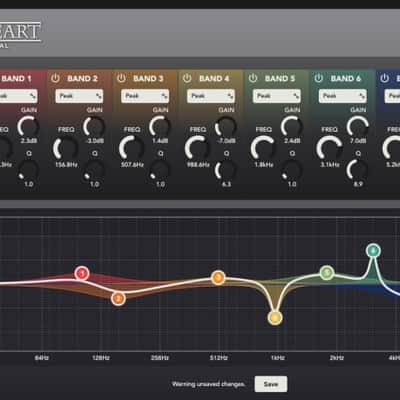
Task: Click the yellow Band 4 notch node
Action: pyautogui.click(x=275, y=318)
